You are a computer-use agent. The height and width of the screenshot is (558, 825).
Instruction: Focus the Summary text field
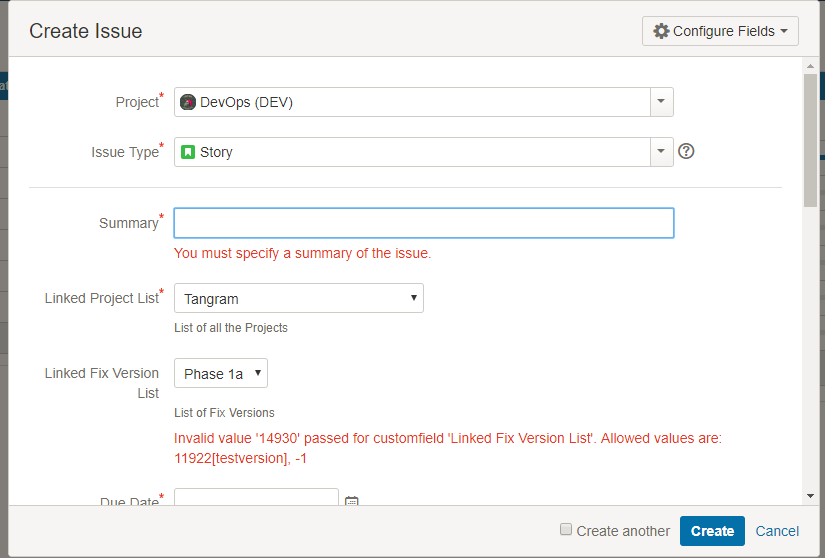pyautogui.click(x=424, y=223)
